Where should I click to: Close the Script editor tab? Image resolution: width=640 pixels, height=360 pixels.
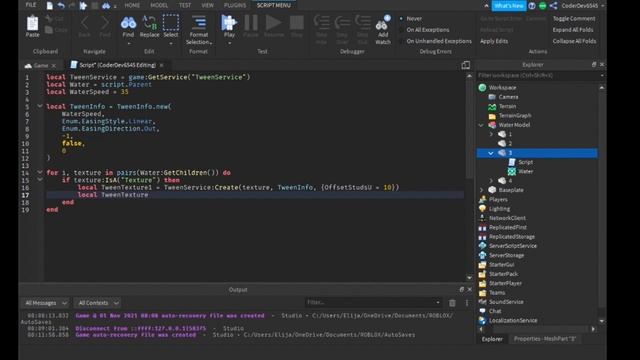[162, 65]
